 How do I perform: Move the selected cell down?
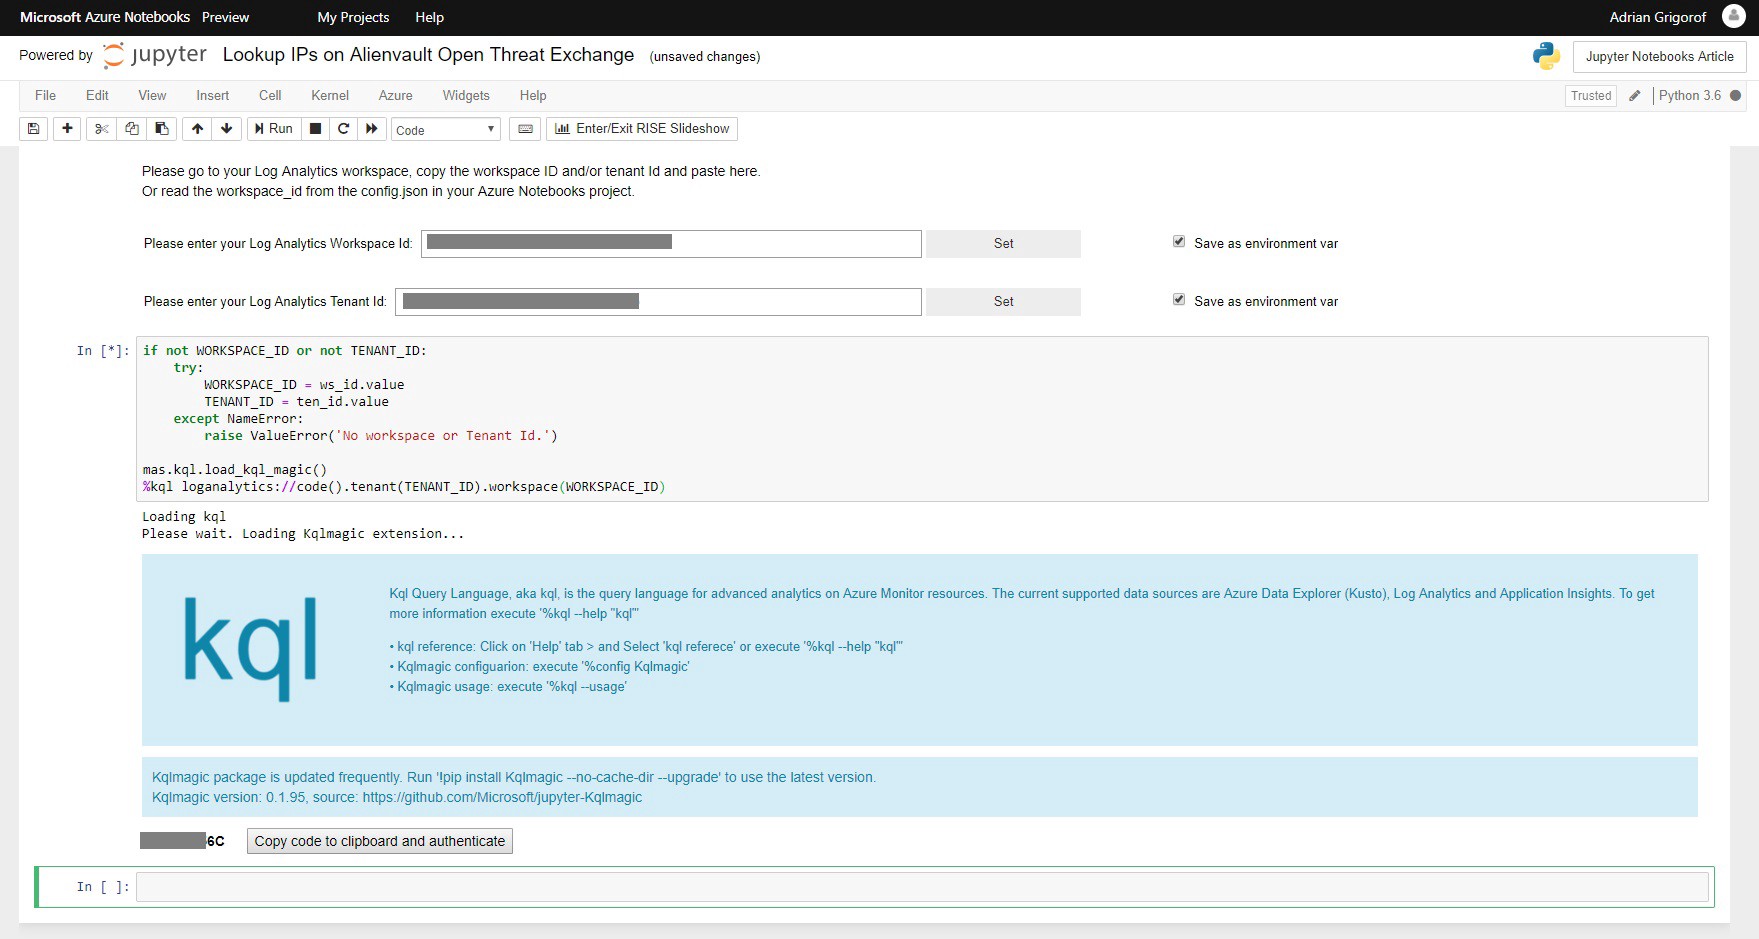[226, 129]
